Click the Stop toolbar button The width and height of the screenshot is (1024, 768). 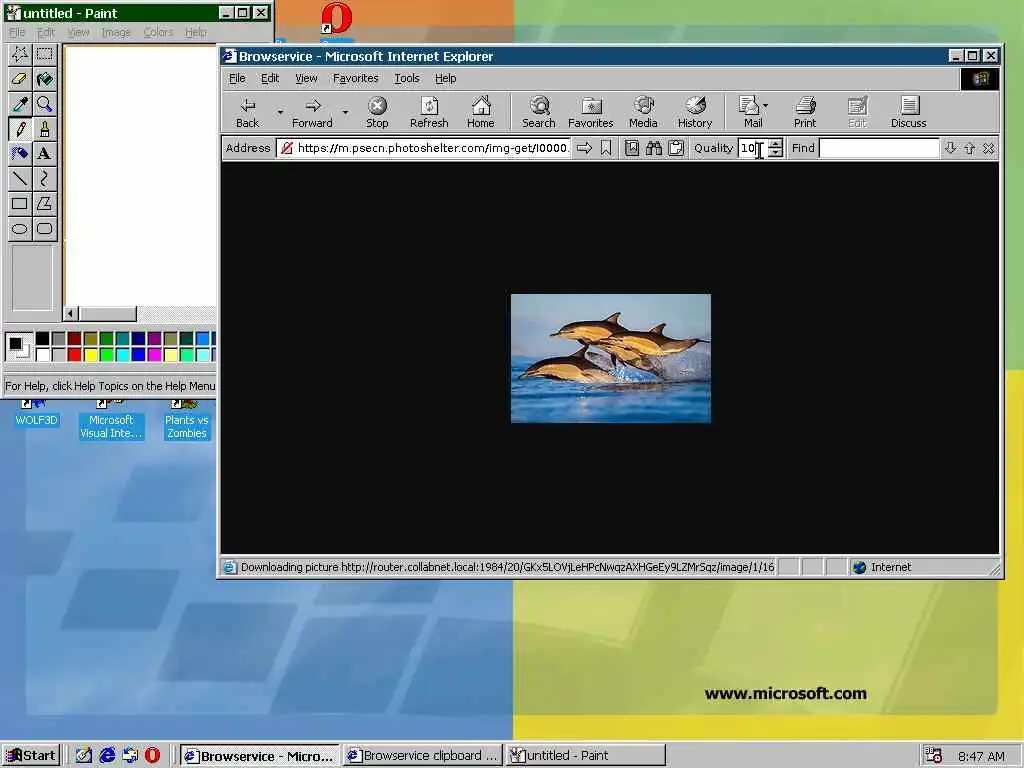377,112
